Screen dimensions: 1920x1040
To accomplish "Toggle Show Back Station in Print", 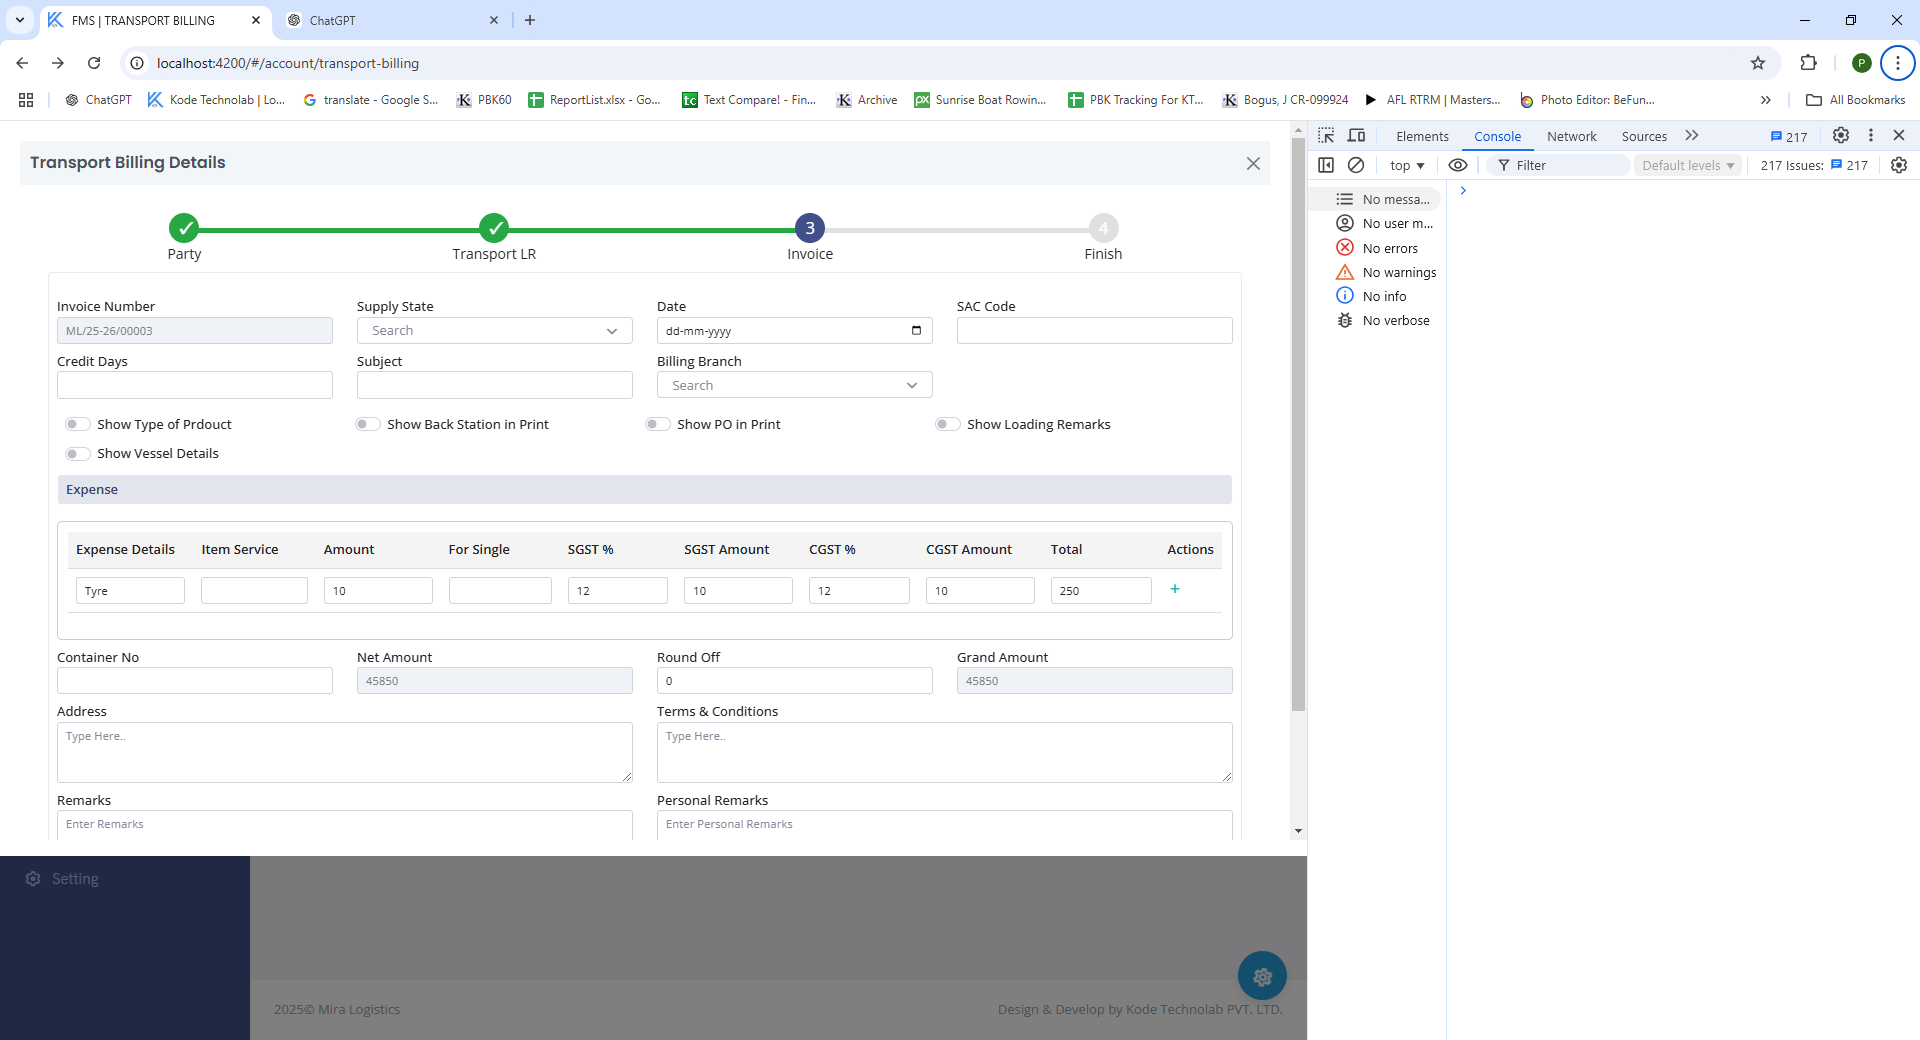I will [367, 424].
